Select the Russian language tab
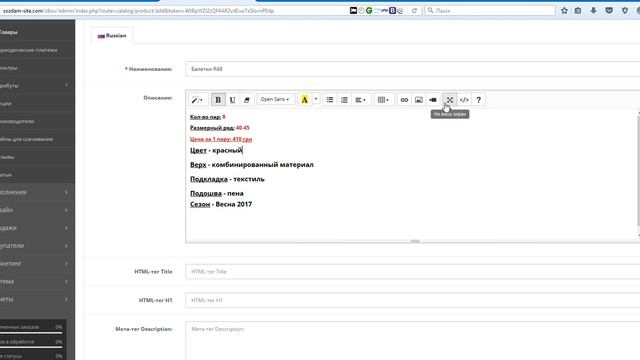Screen dimensions: 640x360 point(112,36)
